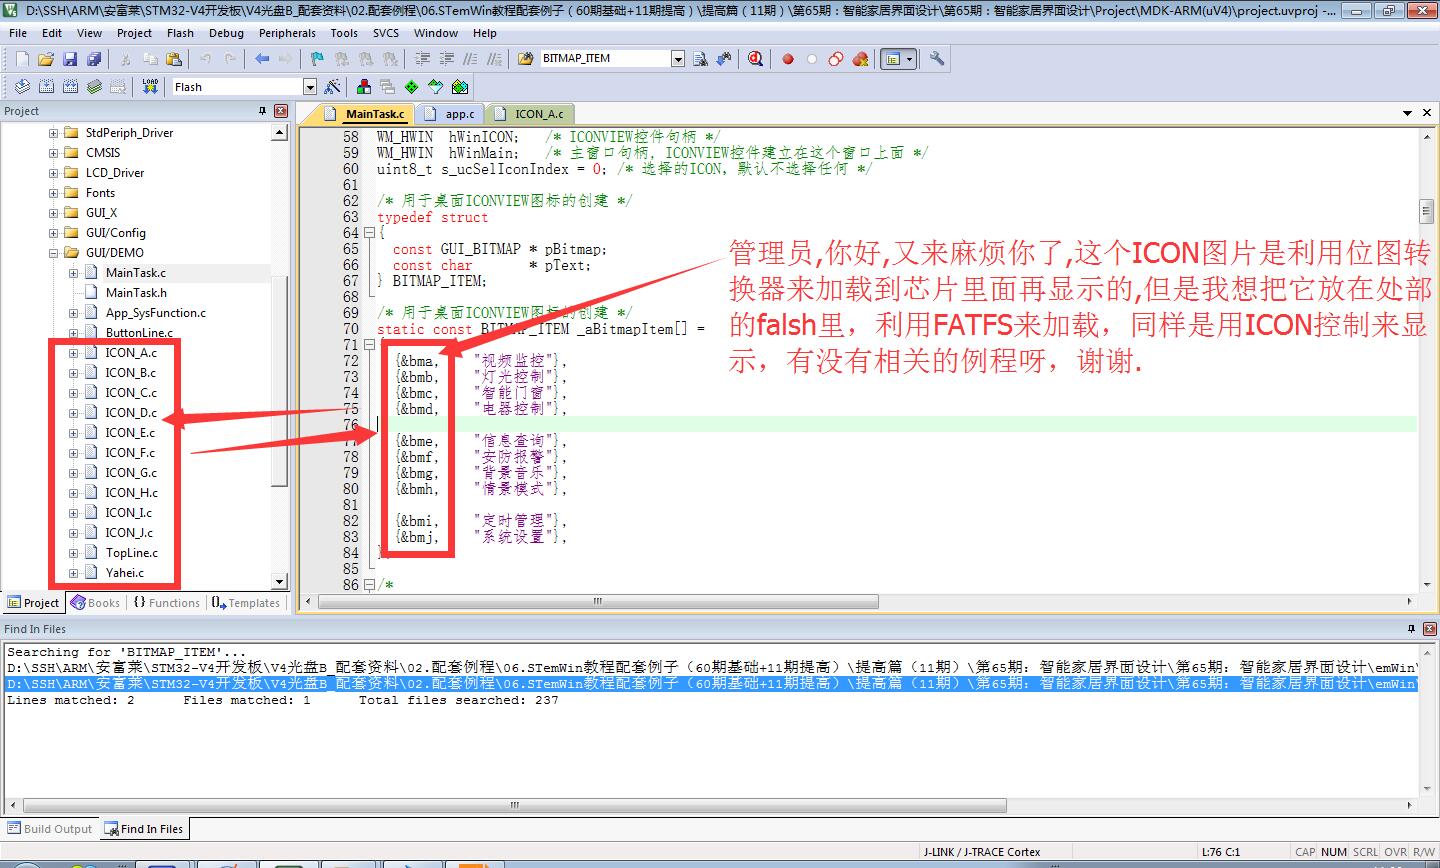Toggle the bookmark flag icon

(x=317, y=59)
